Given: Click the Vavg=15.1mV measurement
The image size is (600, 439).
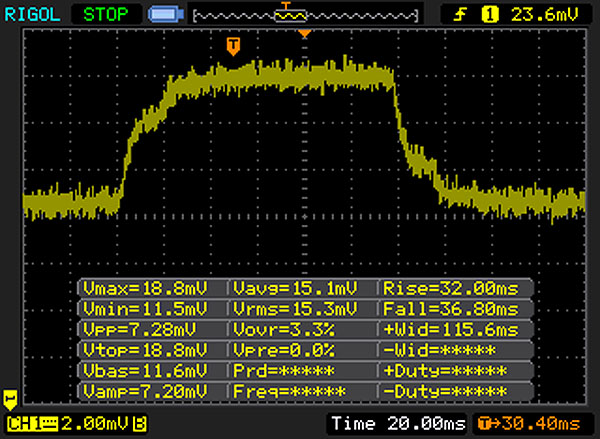Looking at the screenshot, I should tap(295, 288).
